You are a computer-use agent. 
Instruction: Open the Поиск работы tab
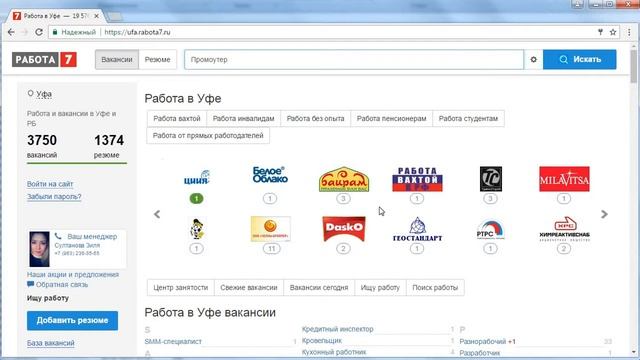435,287
